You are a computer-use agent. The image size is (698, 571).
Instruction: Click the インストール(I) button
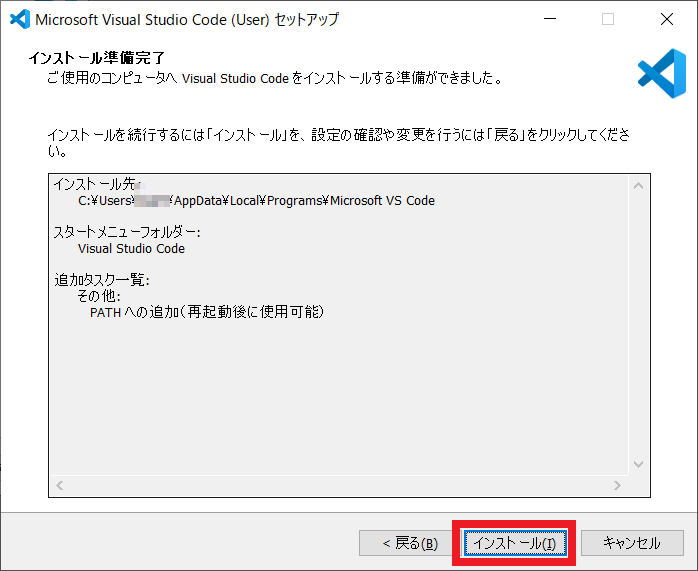(515, 543)
